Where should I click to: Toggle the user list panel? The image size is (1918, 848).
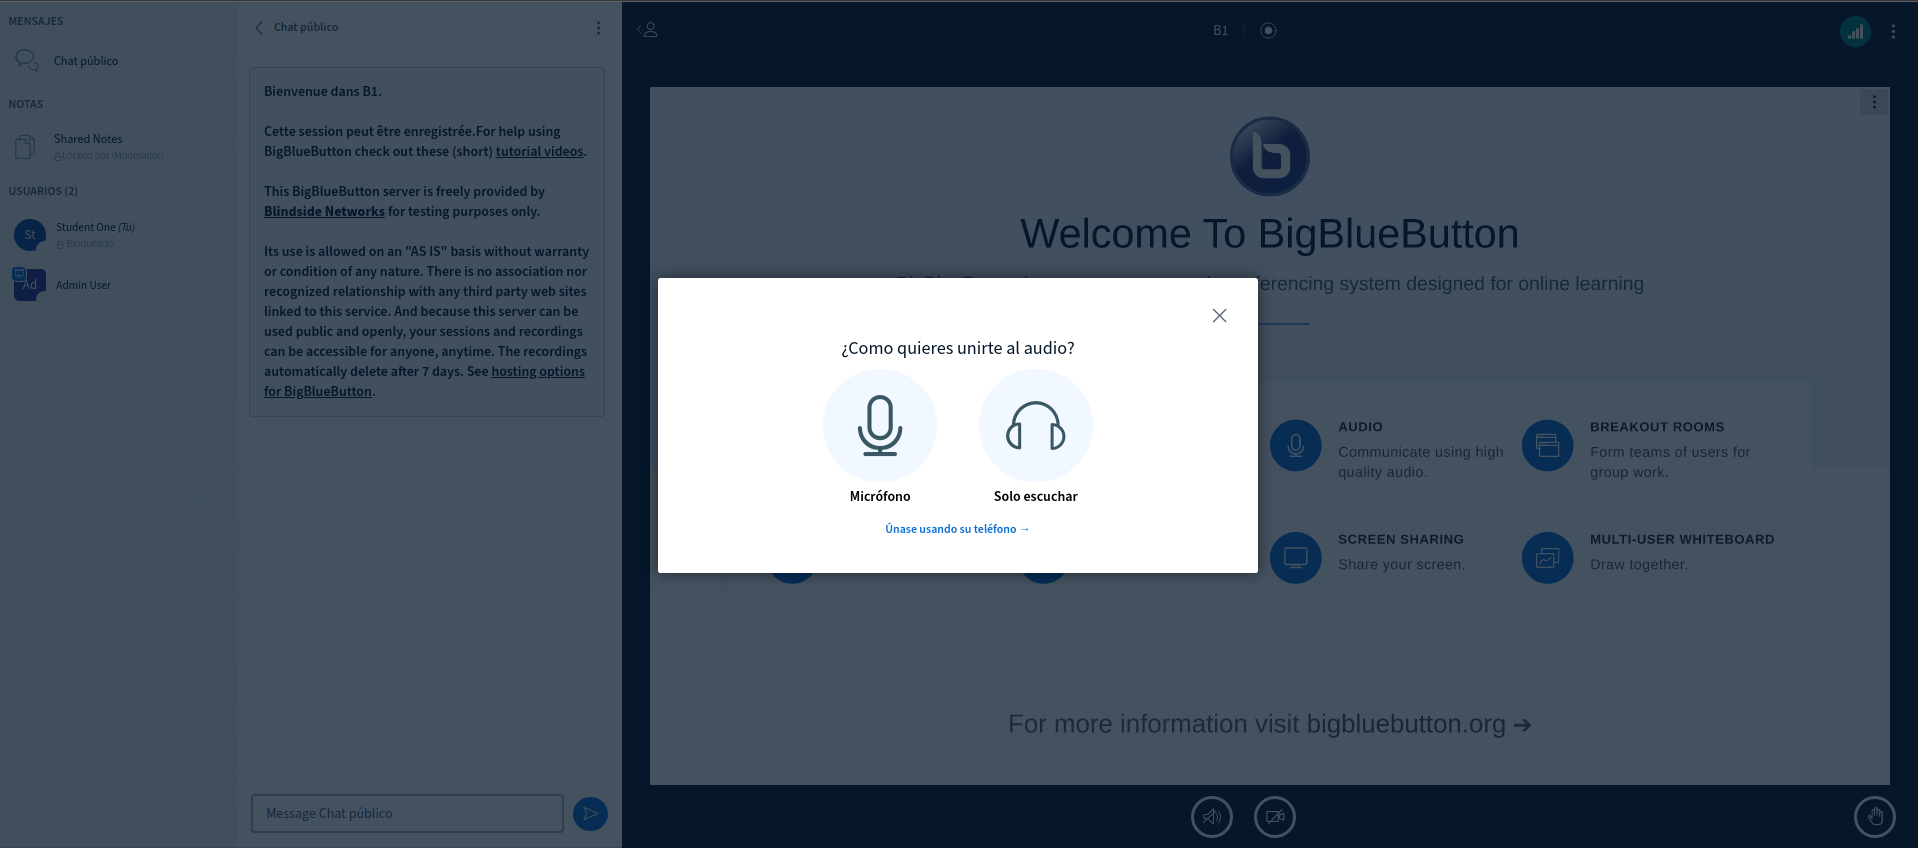pos(647,30)
